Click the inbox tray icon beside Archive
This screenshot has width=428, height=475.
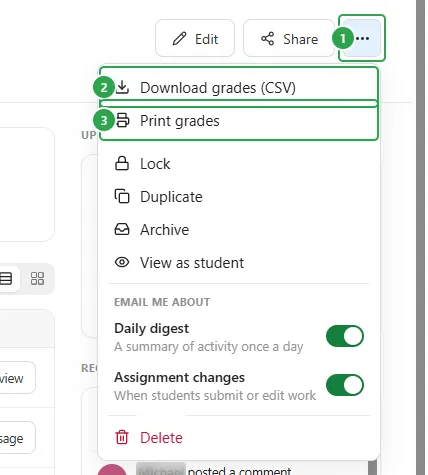(x=122, y=229)
